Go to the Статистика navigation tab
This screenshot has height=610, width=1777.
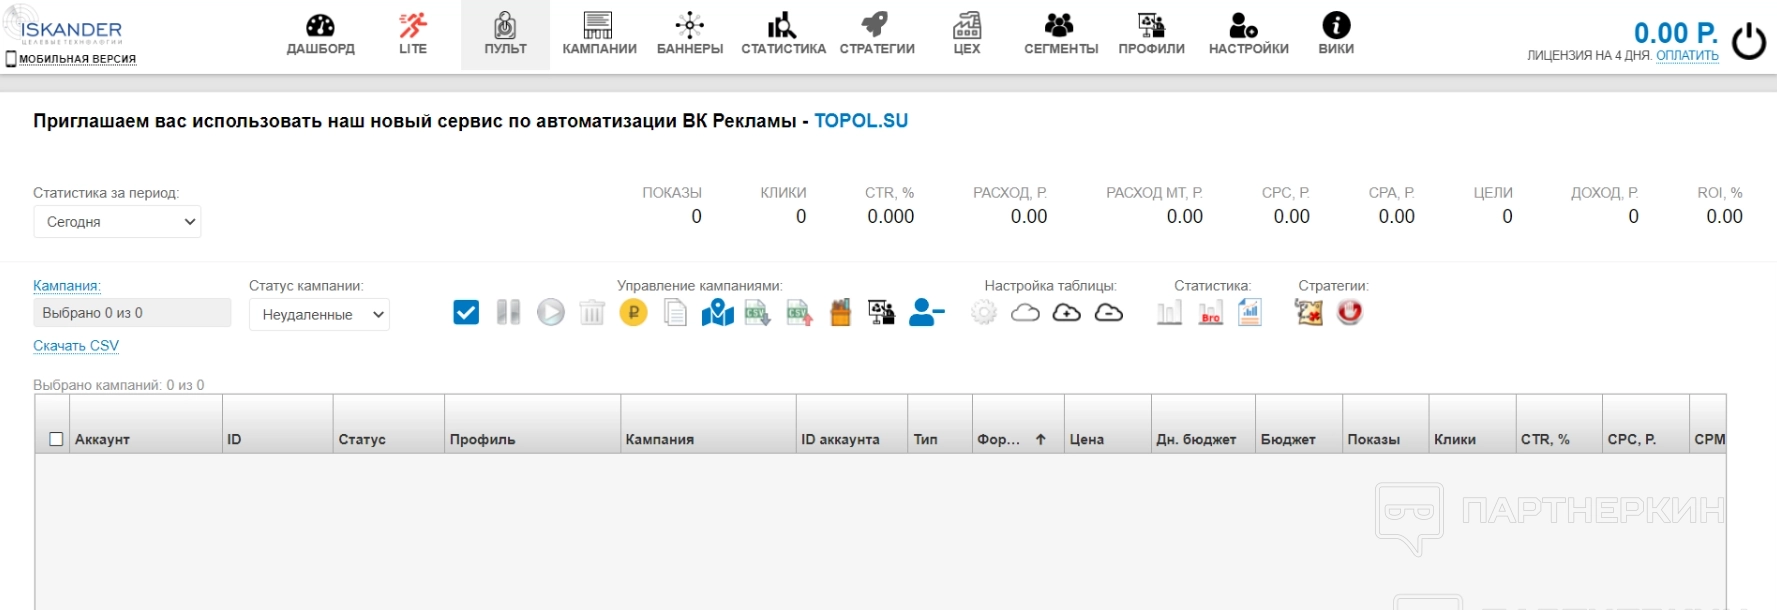pyautogui.click(x=783, y=35)
